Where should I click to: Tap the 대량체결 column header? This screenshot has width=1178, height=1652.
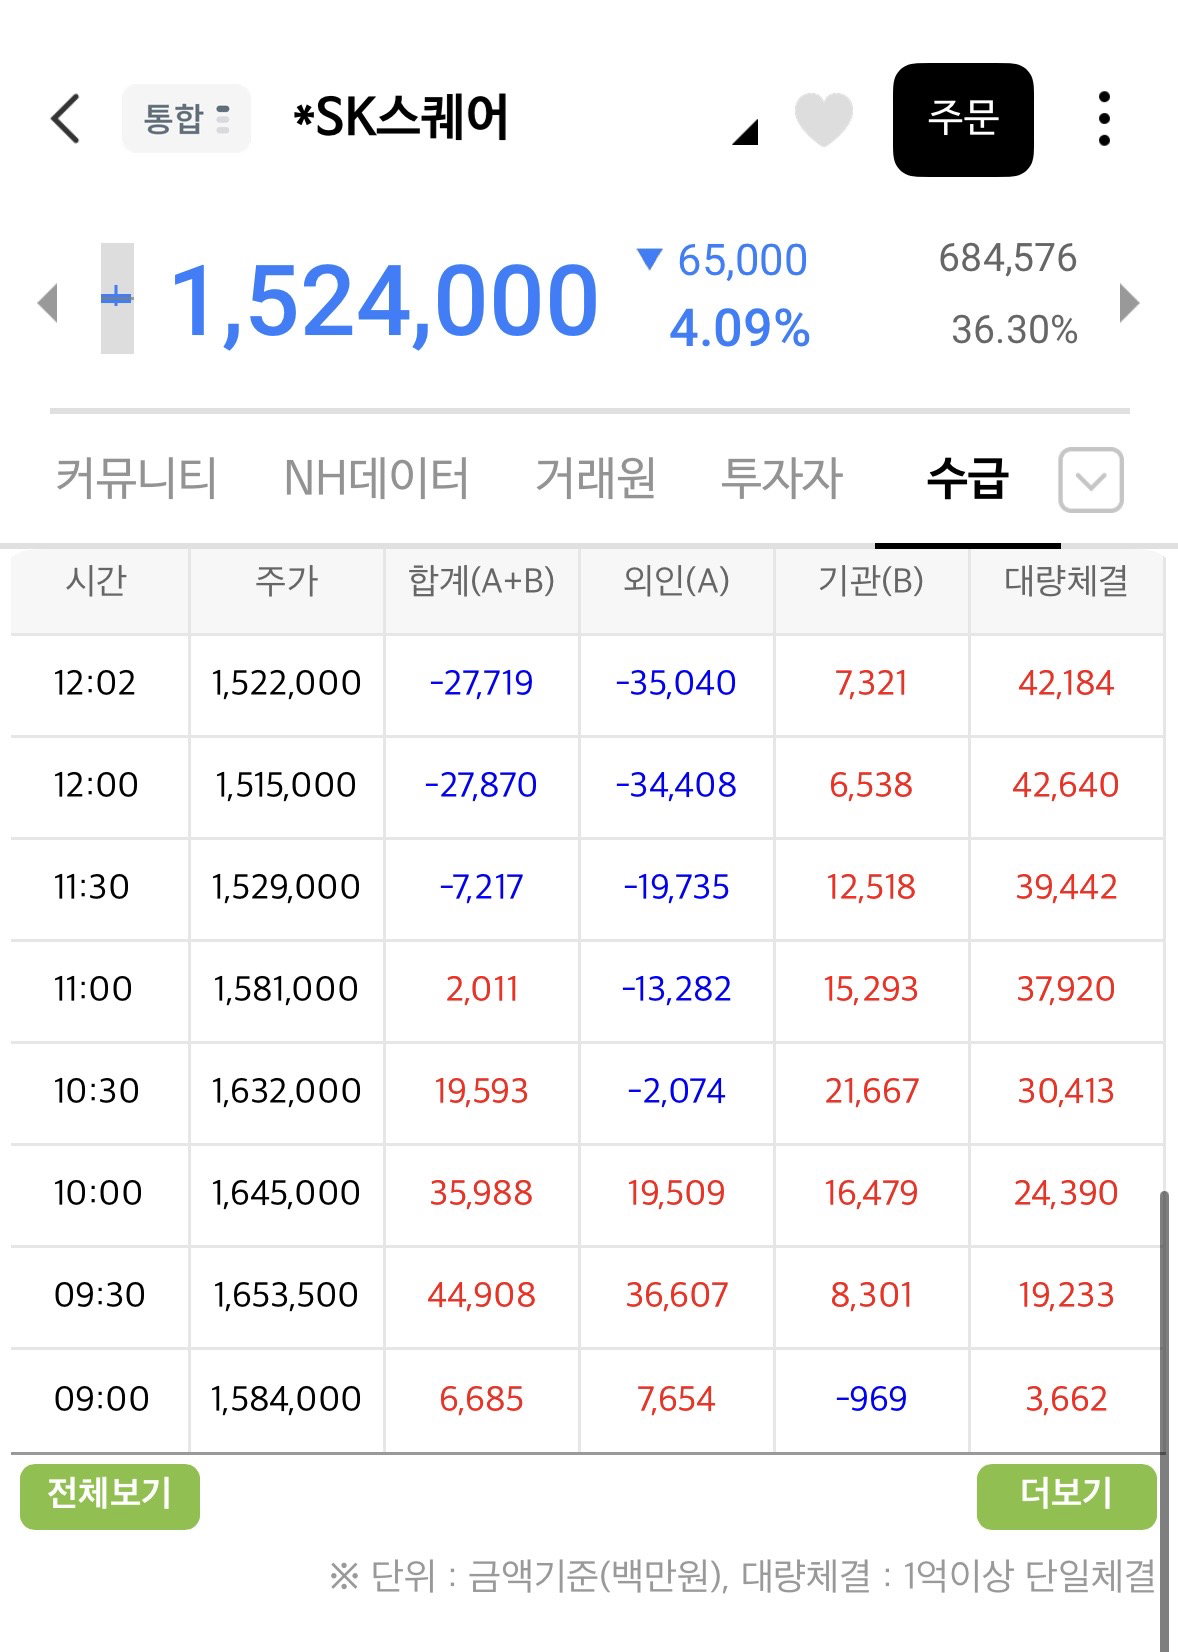1066,581
